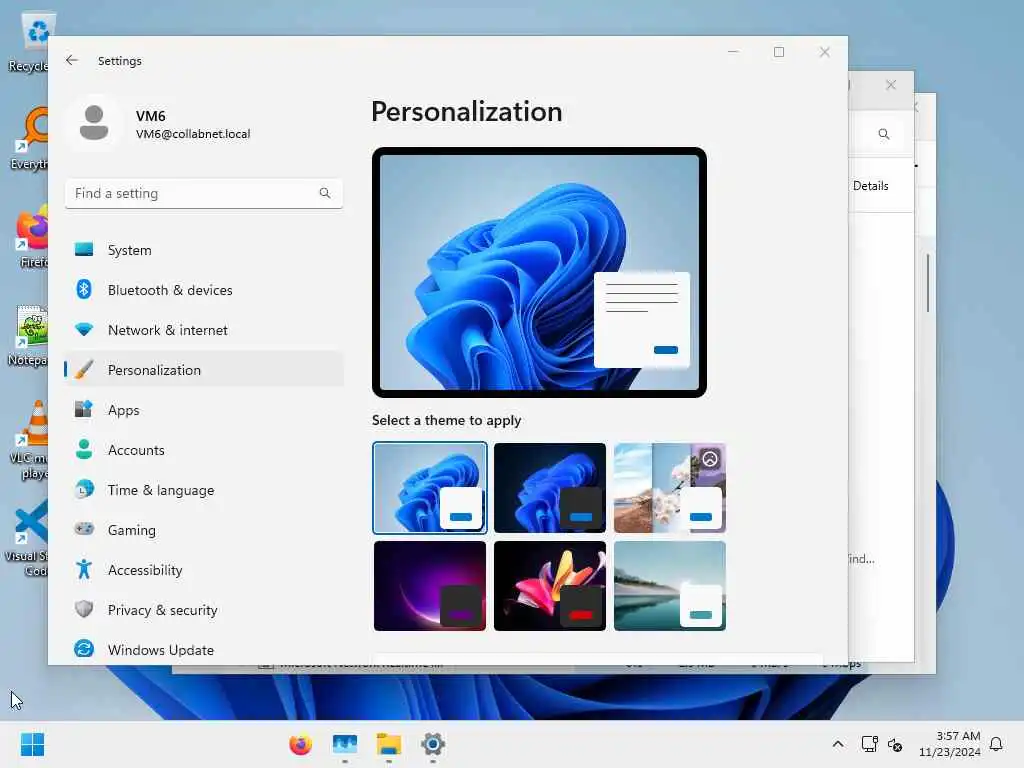Minimize the Settings window

(733, 52)
